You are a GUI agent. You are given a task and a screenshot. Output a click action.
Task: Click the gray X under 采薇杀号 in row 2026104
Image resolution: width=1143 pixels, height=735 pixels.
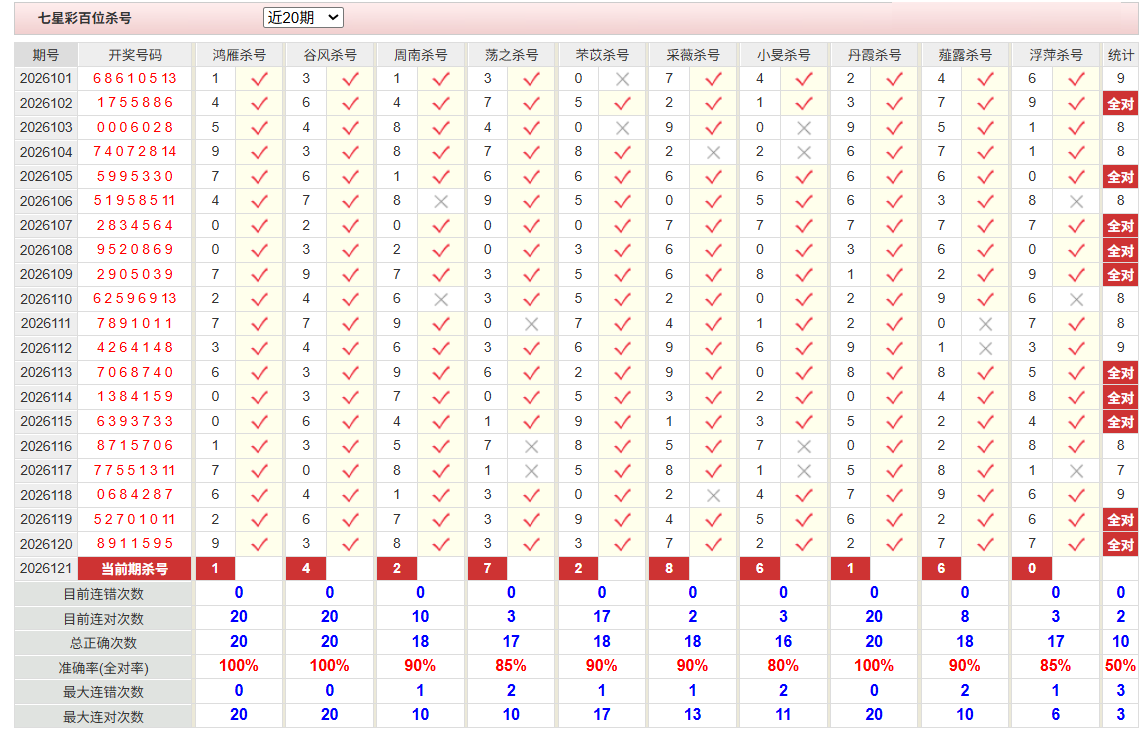click(713, 153)
